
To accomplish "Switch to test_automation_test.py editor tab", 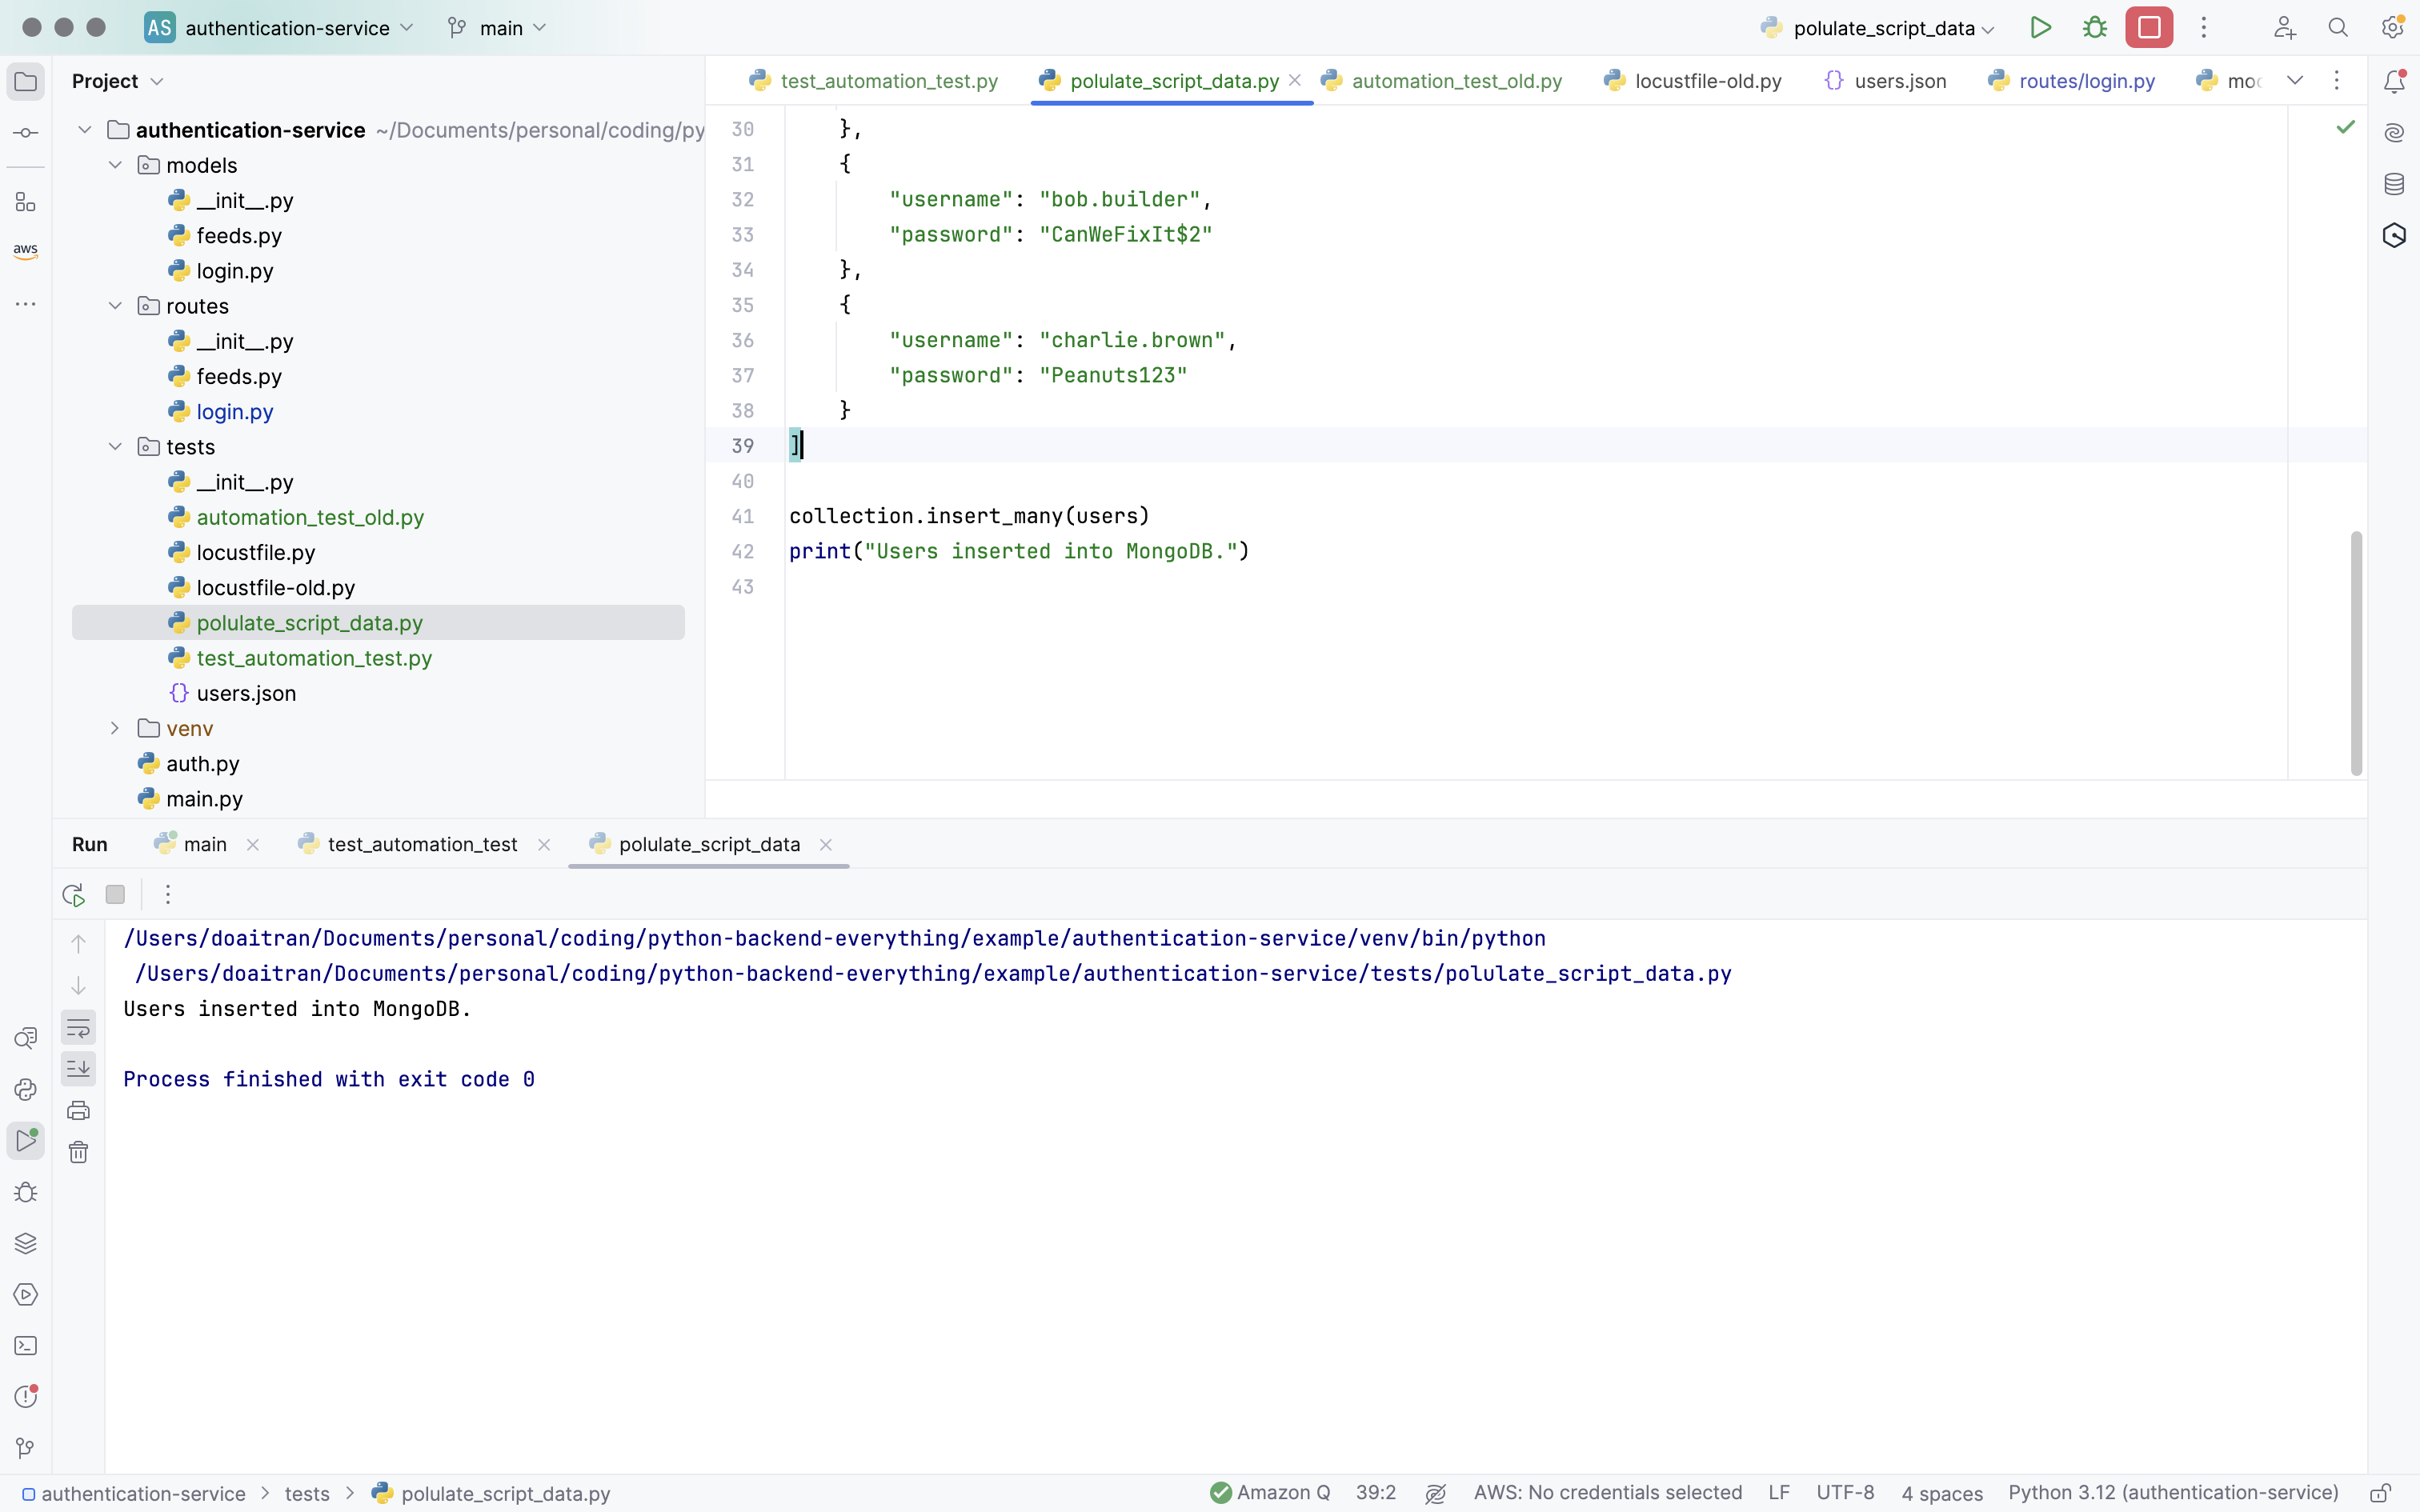I will tap(874, 81).
